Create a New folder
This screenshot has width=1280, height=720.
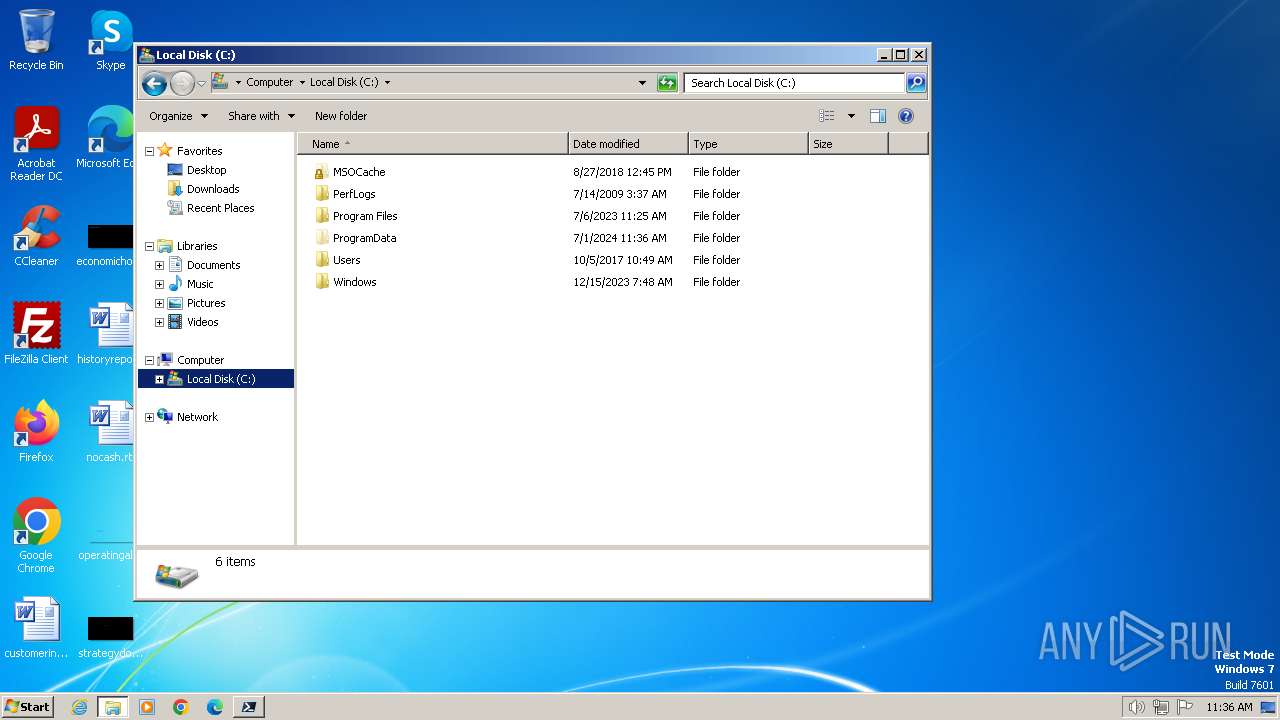coord(341,116)
